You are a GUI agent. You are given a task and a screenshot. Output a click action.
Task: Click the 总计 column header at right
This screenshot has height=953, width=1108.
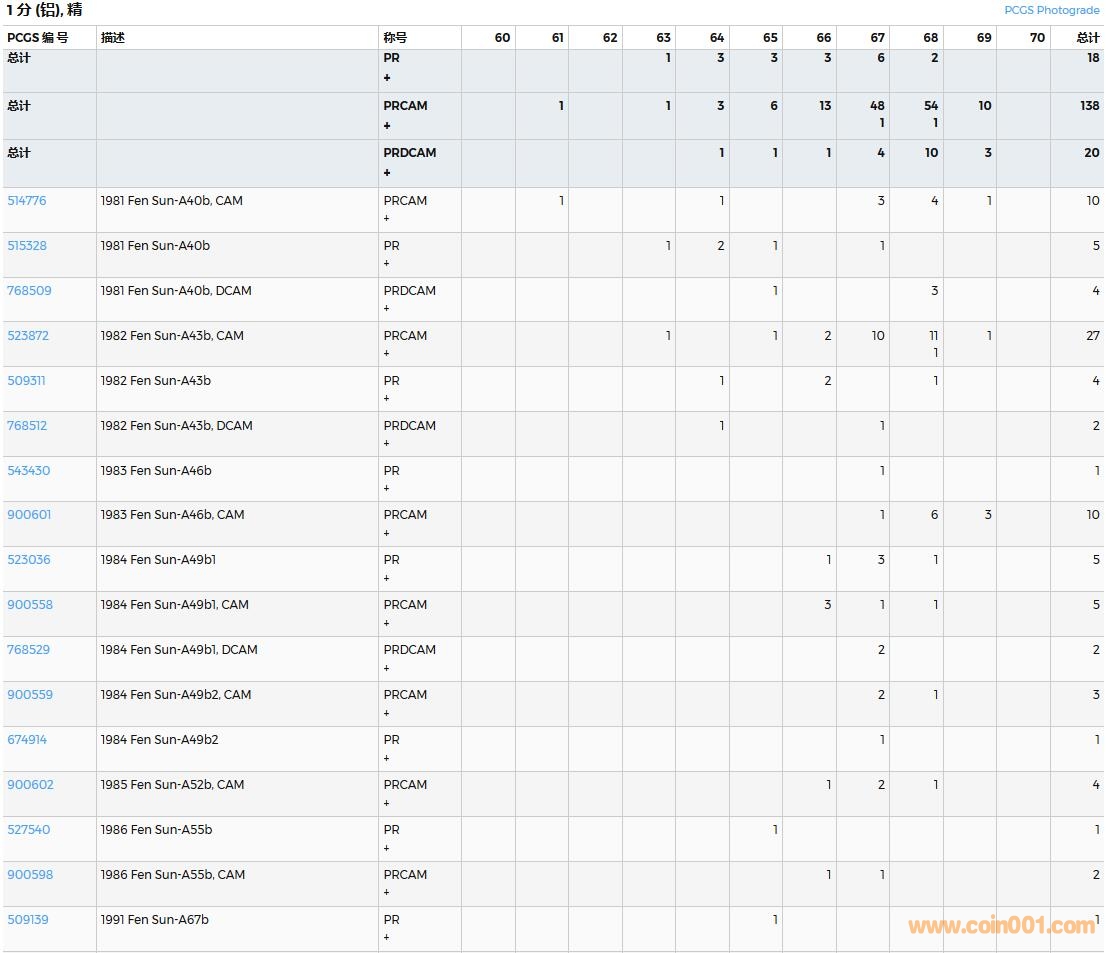pyautogui.click(x=1087, y=38)
